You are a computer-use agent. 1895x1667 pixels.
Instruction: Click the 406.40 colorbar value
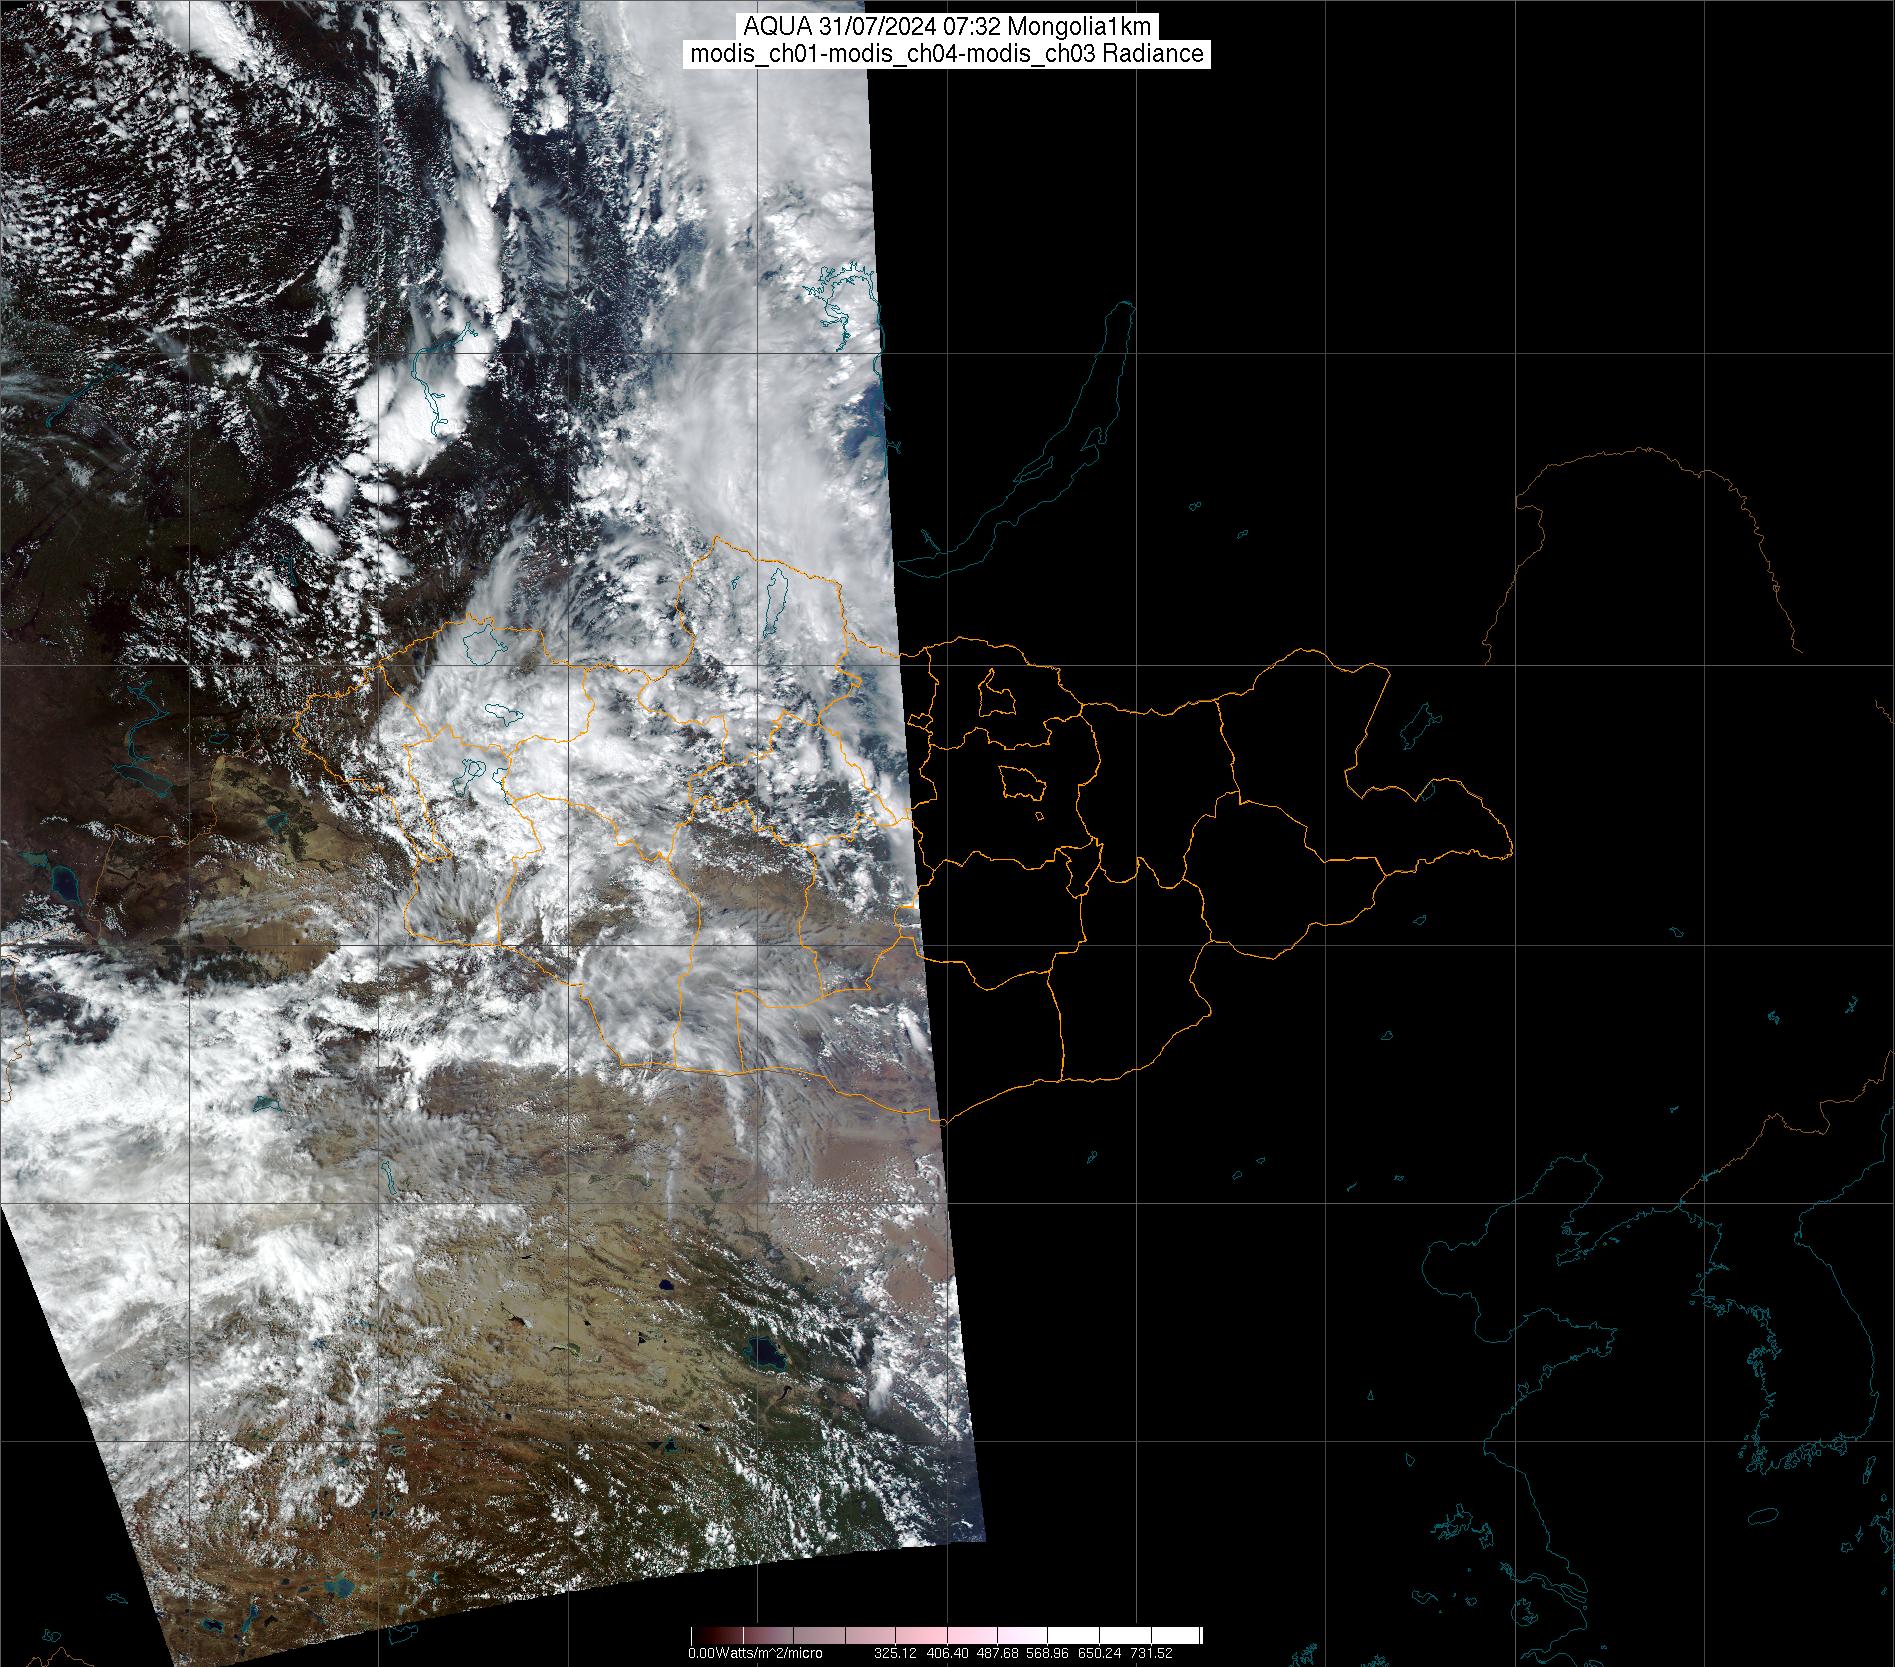(946, 1653)
